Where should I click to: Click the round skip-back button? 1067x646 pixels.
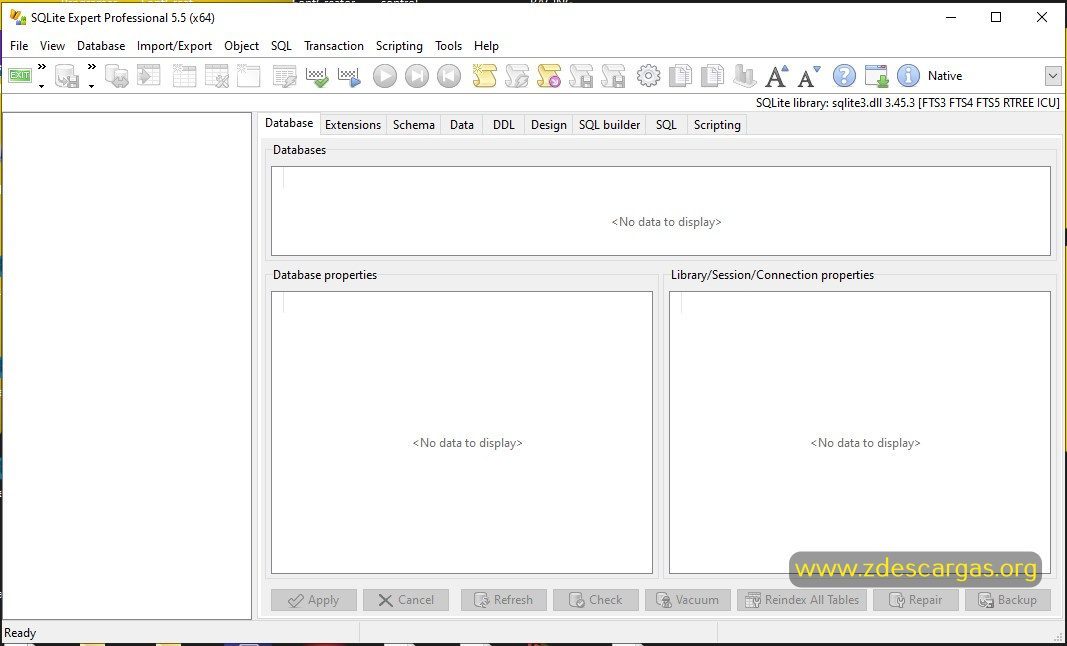coord(449,76)
